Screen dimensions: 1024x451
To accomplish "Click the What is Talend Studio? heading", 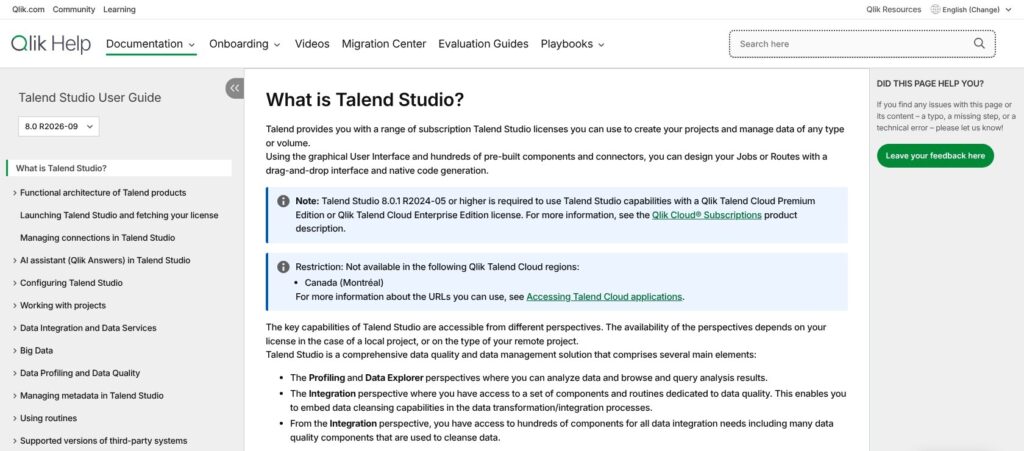I will (x=365, y=100).
